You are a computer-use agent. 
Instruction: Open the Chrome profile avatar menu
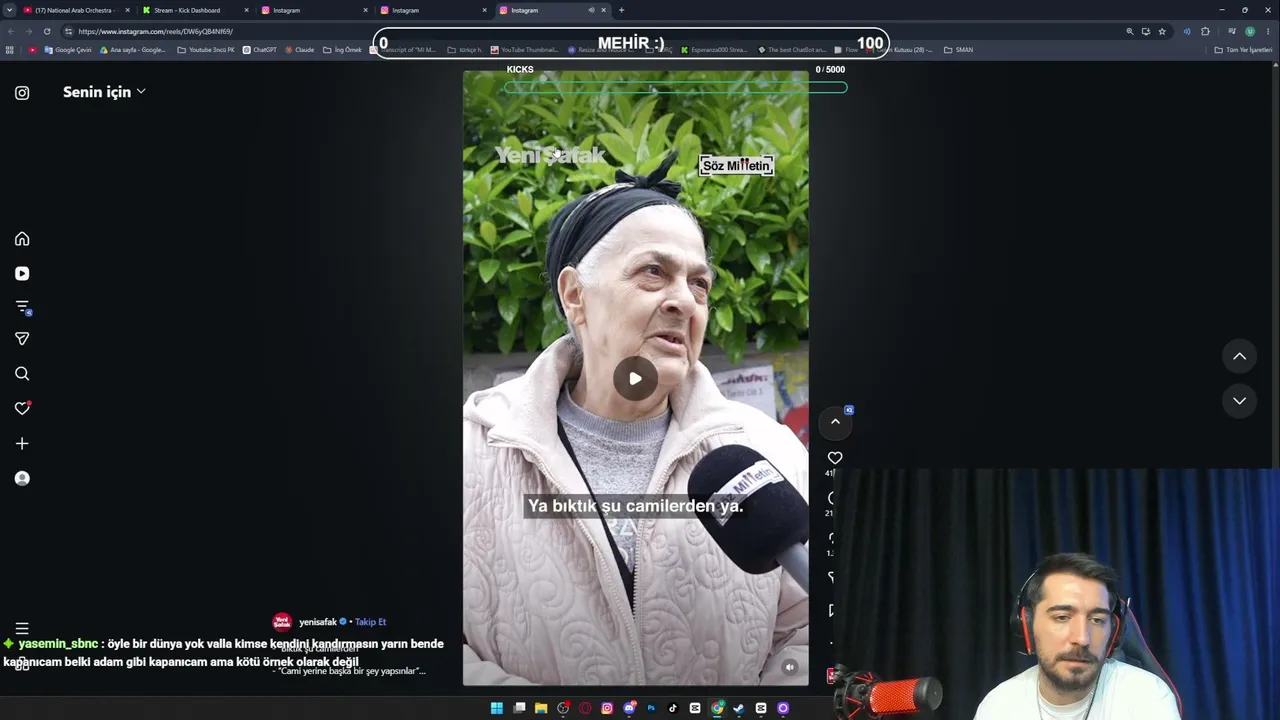(1250, 31)
